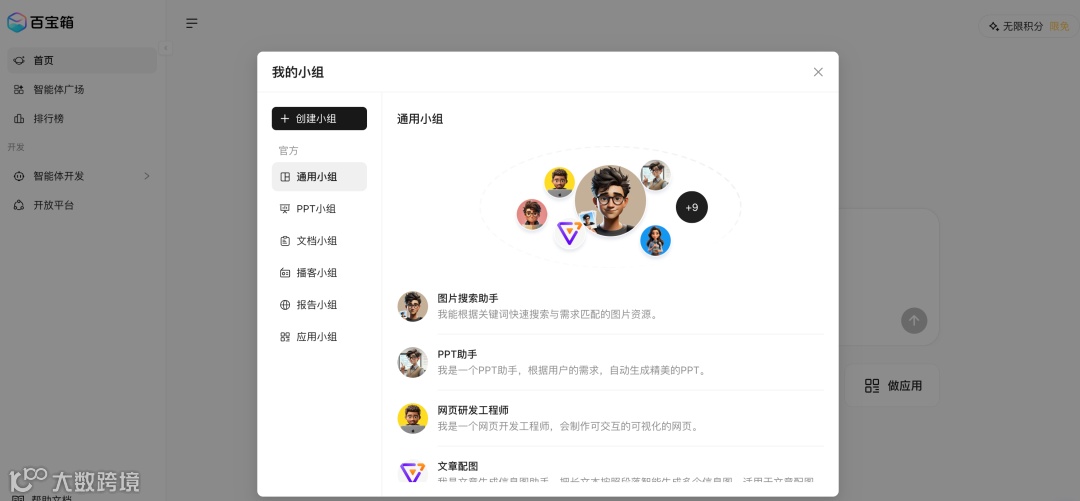
Task: Click the 智能体开发 robot icon
Action: [19, 176]
